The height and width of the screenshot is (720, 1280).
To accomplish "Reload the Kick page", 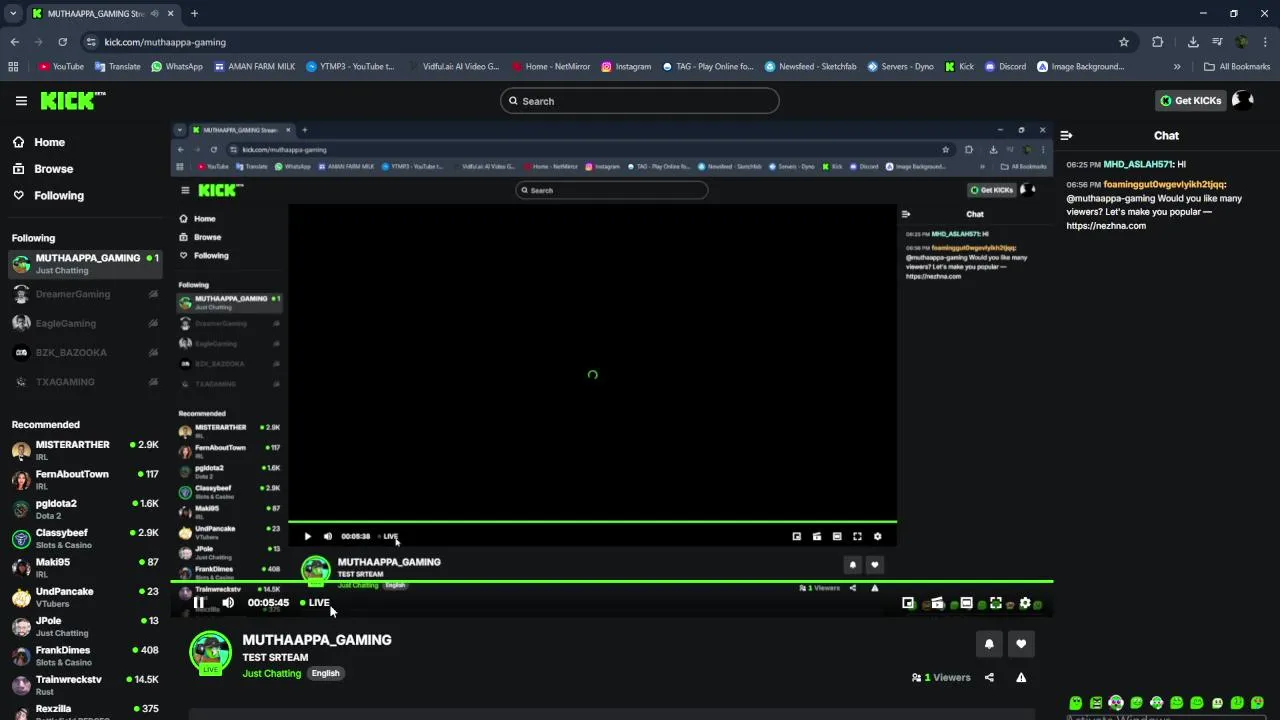I will pos(62,42).
